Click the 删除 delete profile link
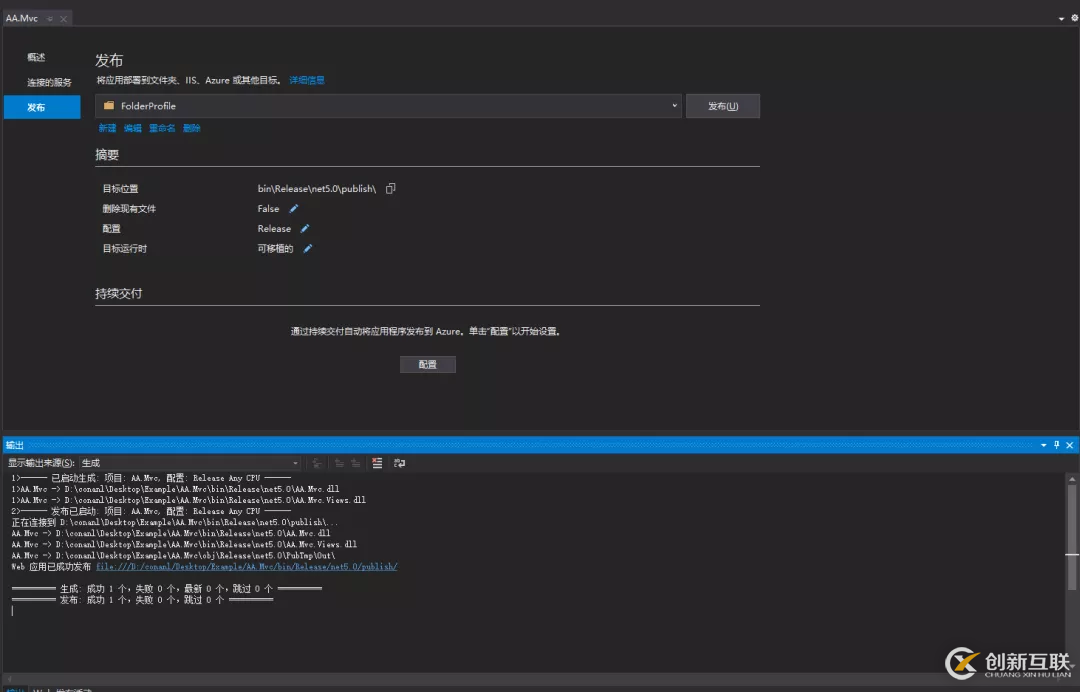The width and height of the screenshot is (1080, 692). [x=192, y=128]
